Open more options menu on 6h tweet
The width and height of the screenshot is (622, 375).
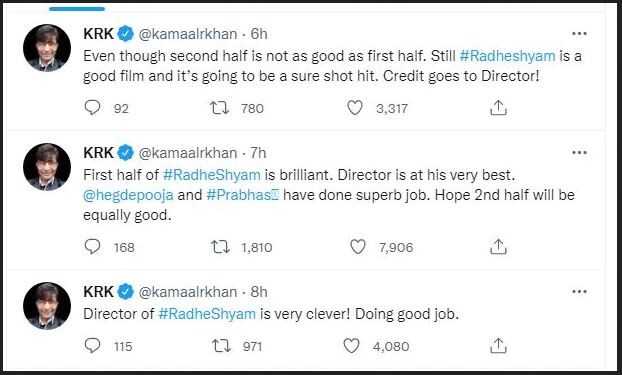[x=580, y=34]
